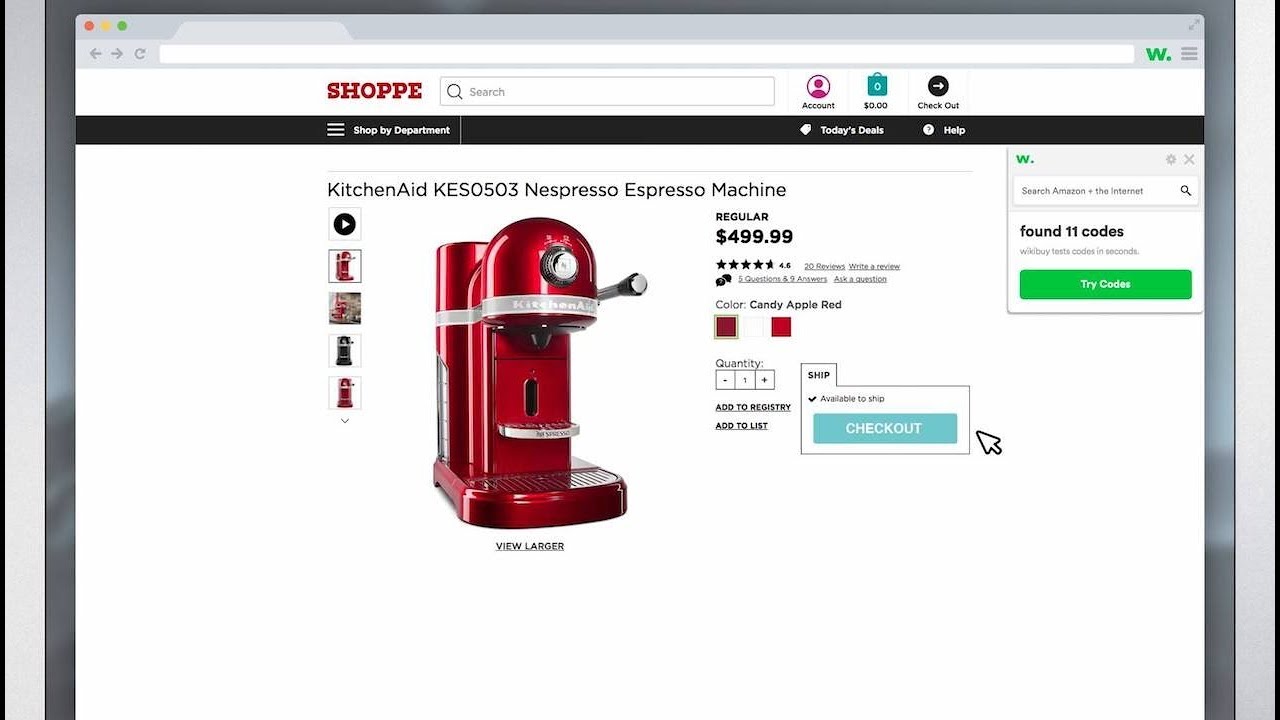The image size is (1280, 720).
Task: Click the search magnifier in Wikibuy panel
Action: click(x=1186, y=191)
